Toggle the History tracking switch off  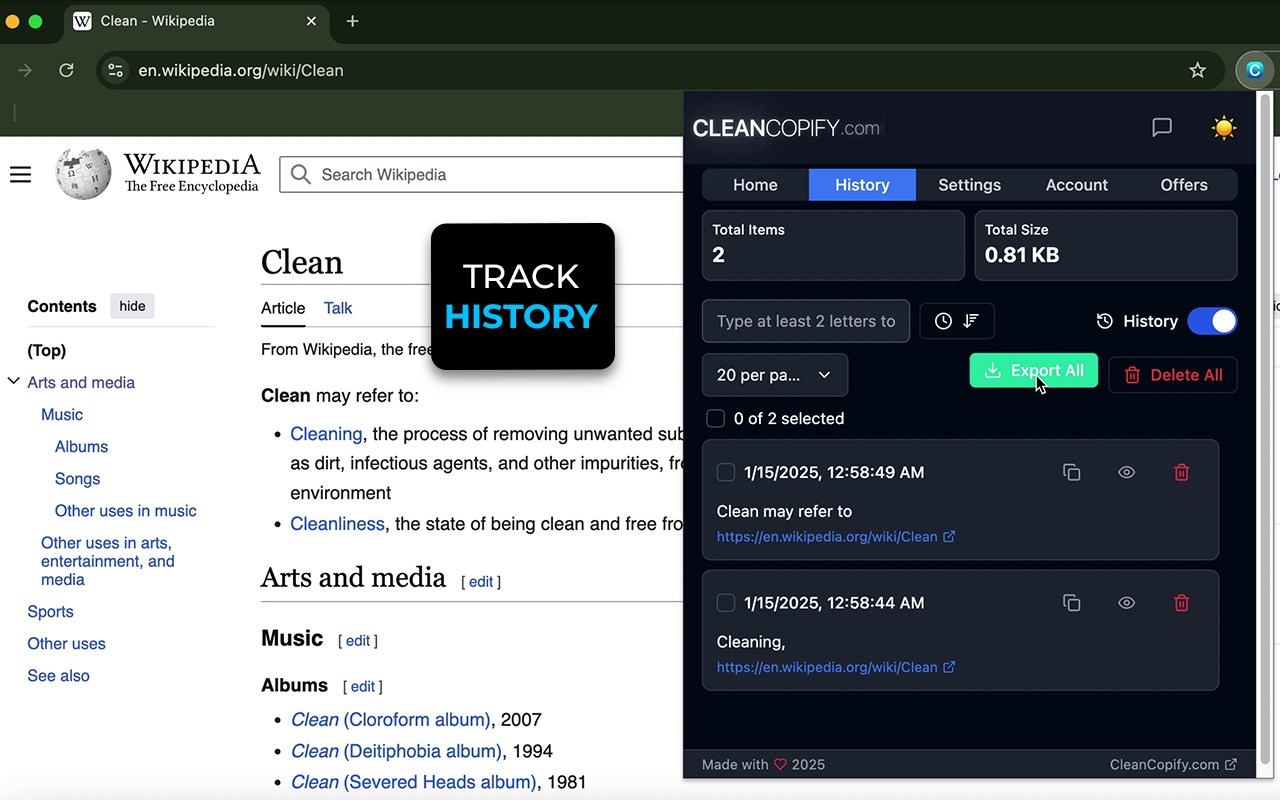click(1212, 321)
